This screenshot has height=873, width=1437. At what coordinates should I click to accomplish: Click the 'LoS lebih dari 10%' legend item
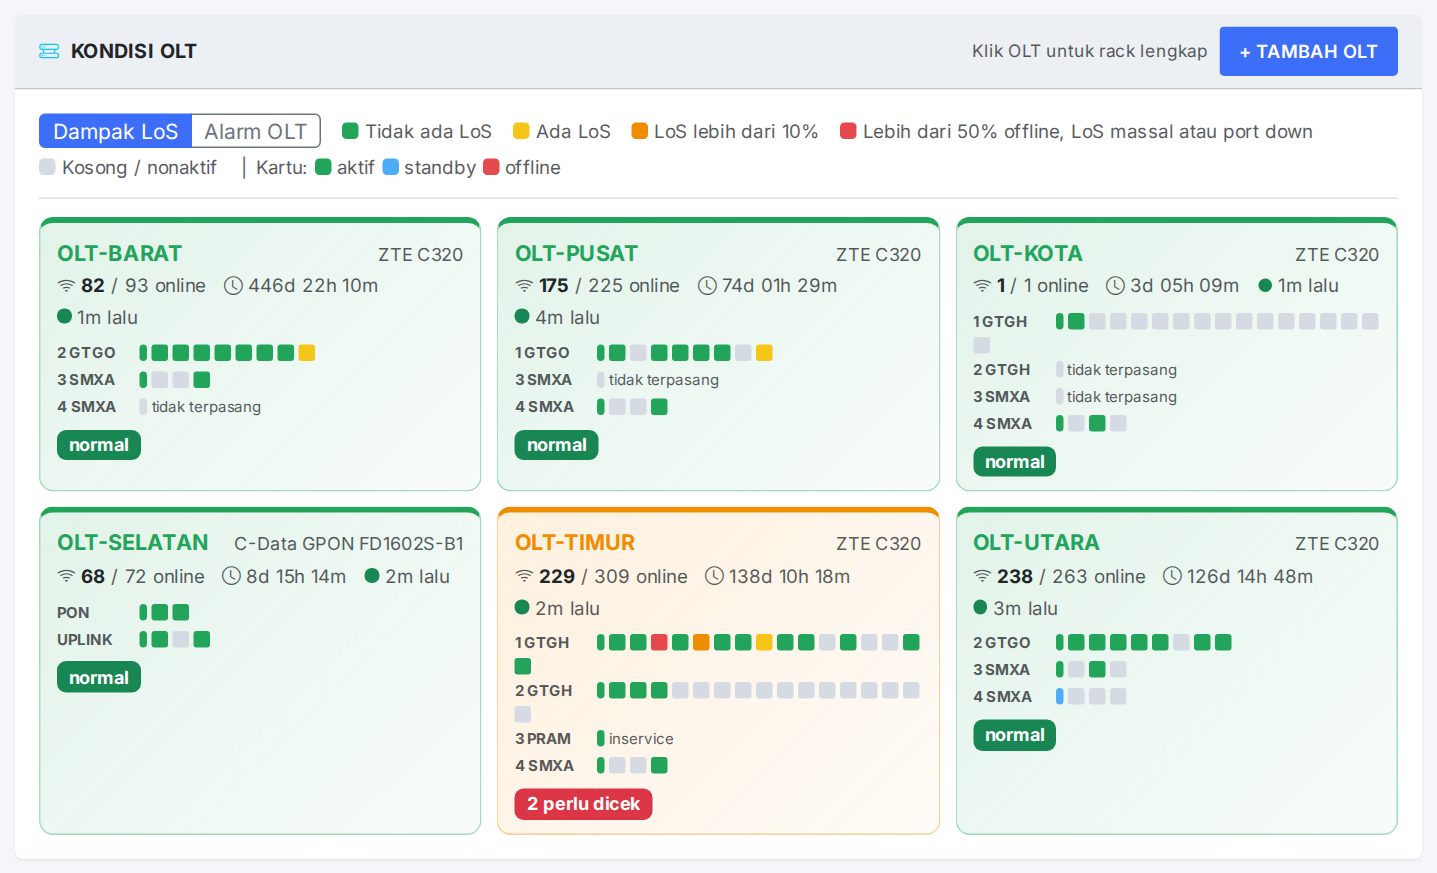[725, 131]
